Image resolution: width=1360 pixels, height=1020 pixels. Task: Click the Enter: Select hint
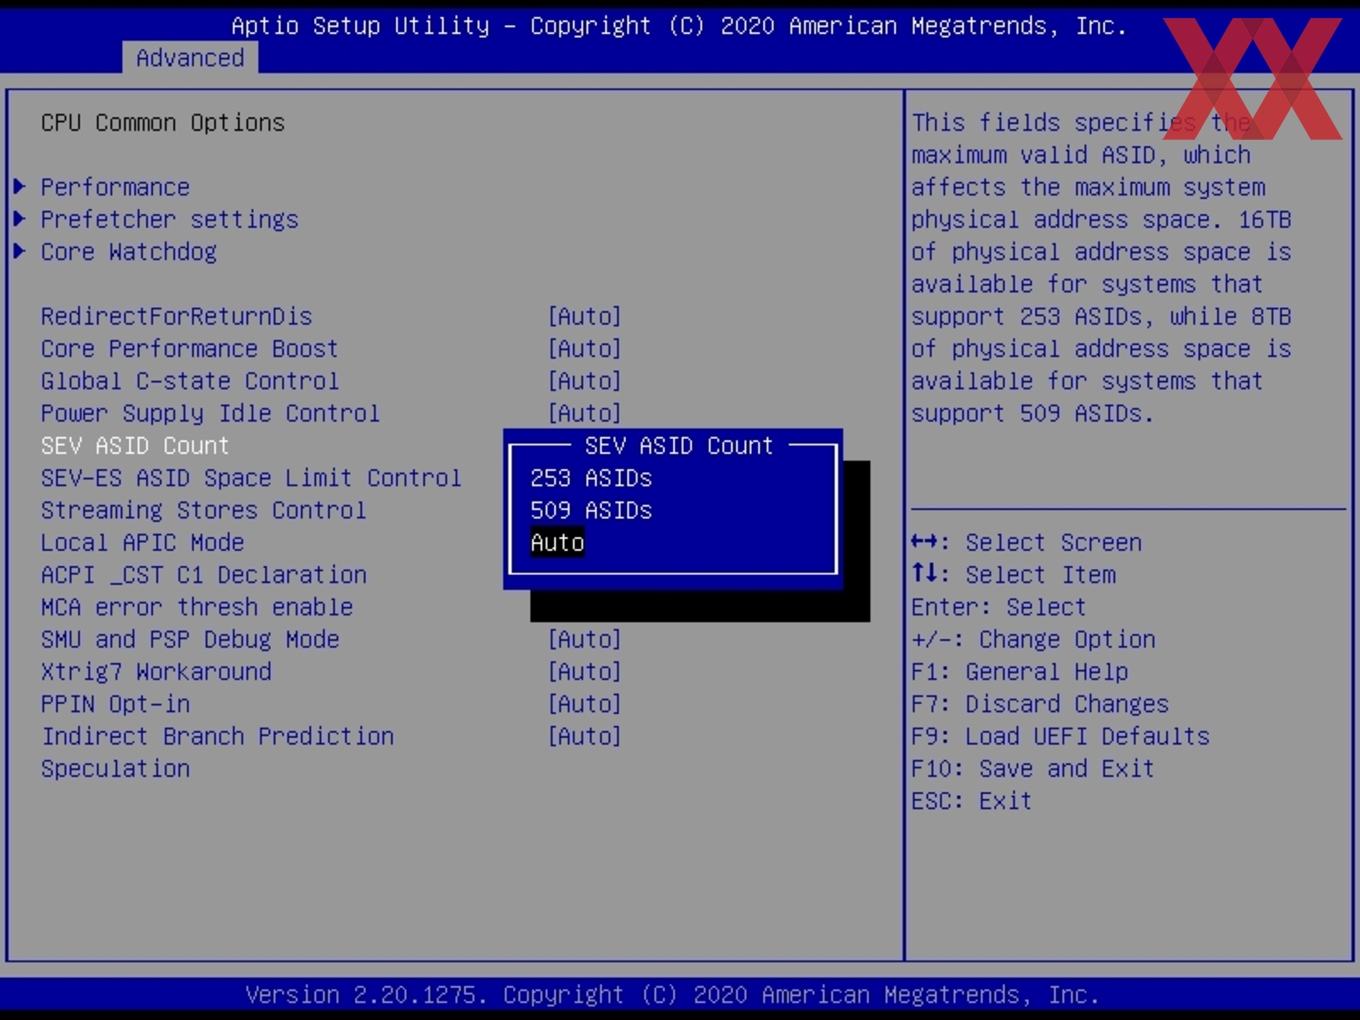(x=998, y=607)
